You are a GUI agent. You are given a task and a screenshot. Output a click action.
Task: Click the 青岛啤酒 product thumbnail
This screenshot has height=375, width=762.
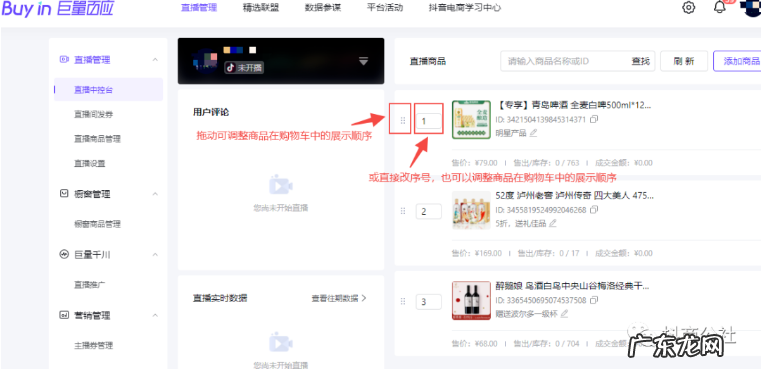471,119
